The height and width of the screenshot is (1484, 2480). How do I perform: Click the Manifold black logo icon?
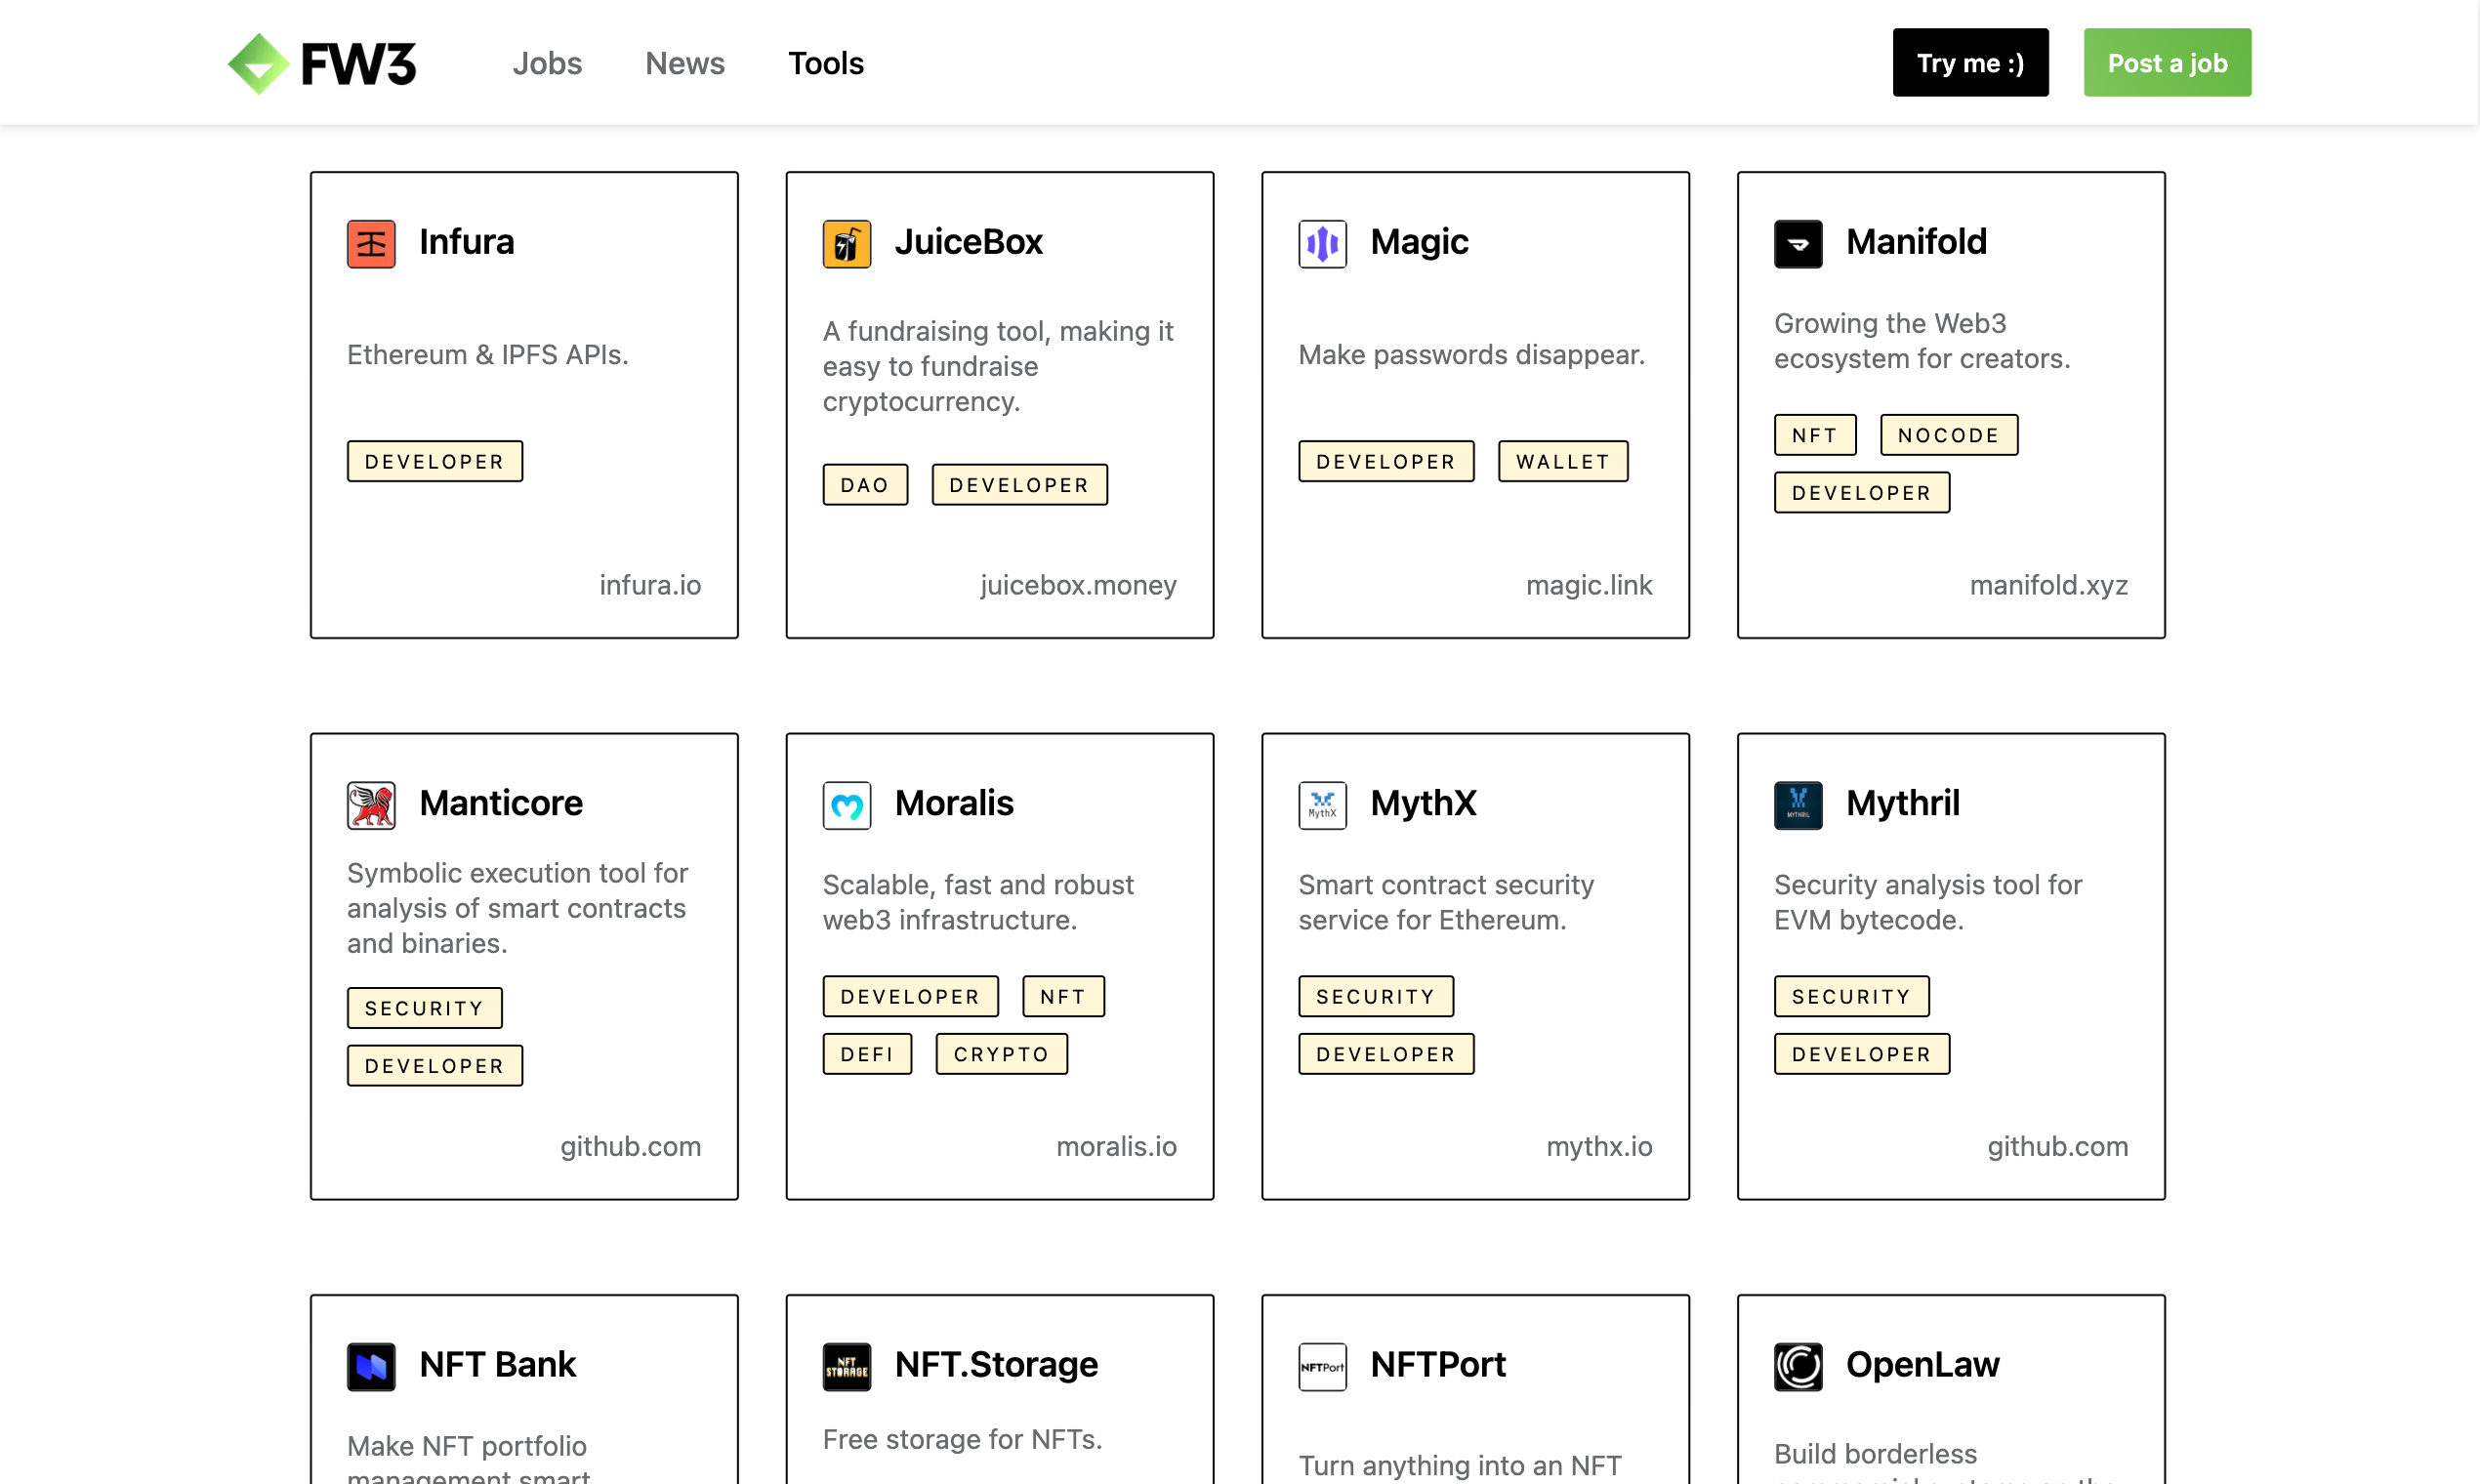click(1798, 243)
